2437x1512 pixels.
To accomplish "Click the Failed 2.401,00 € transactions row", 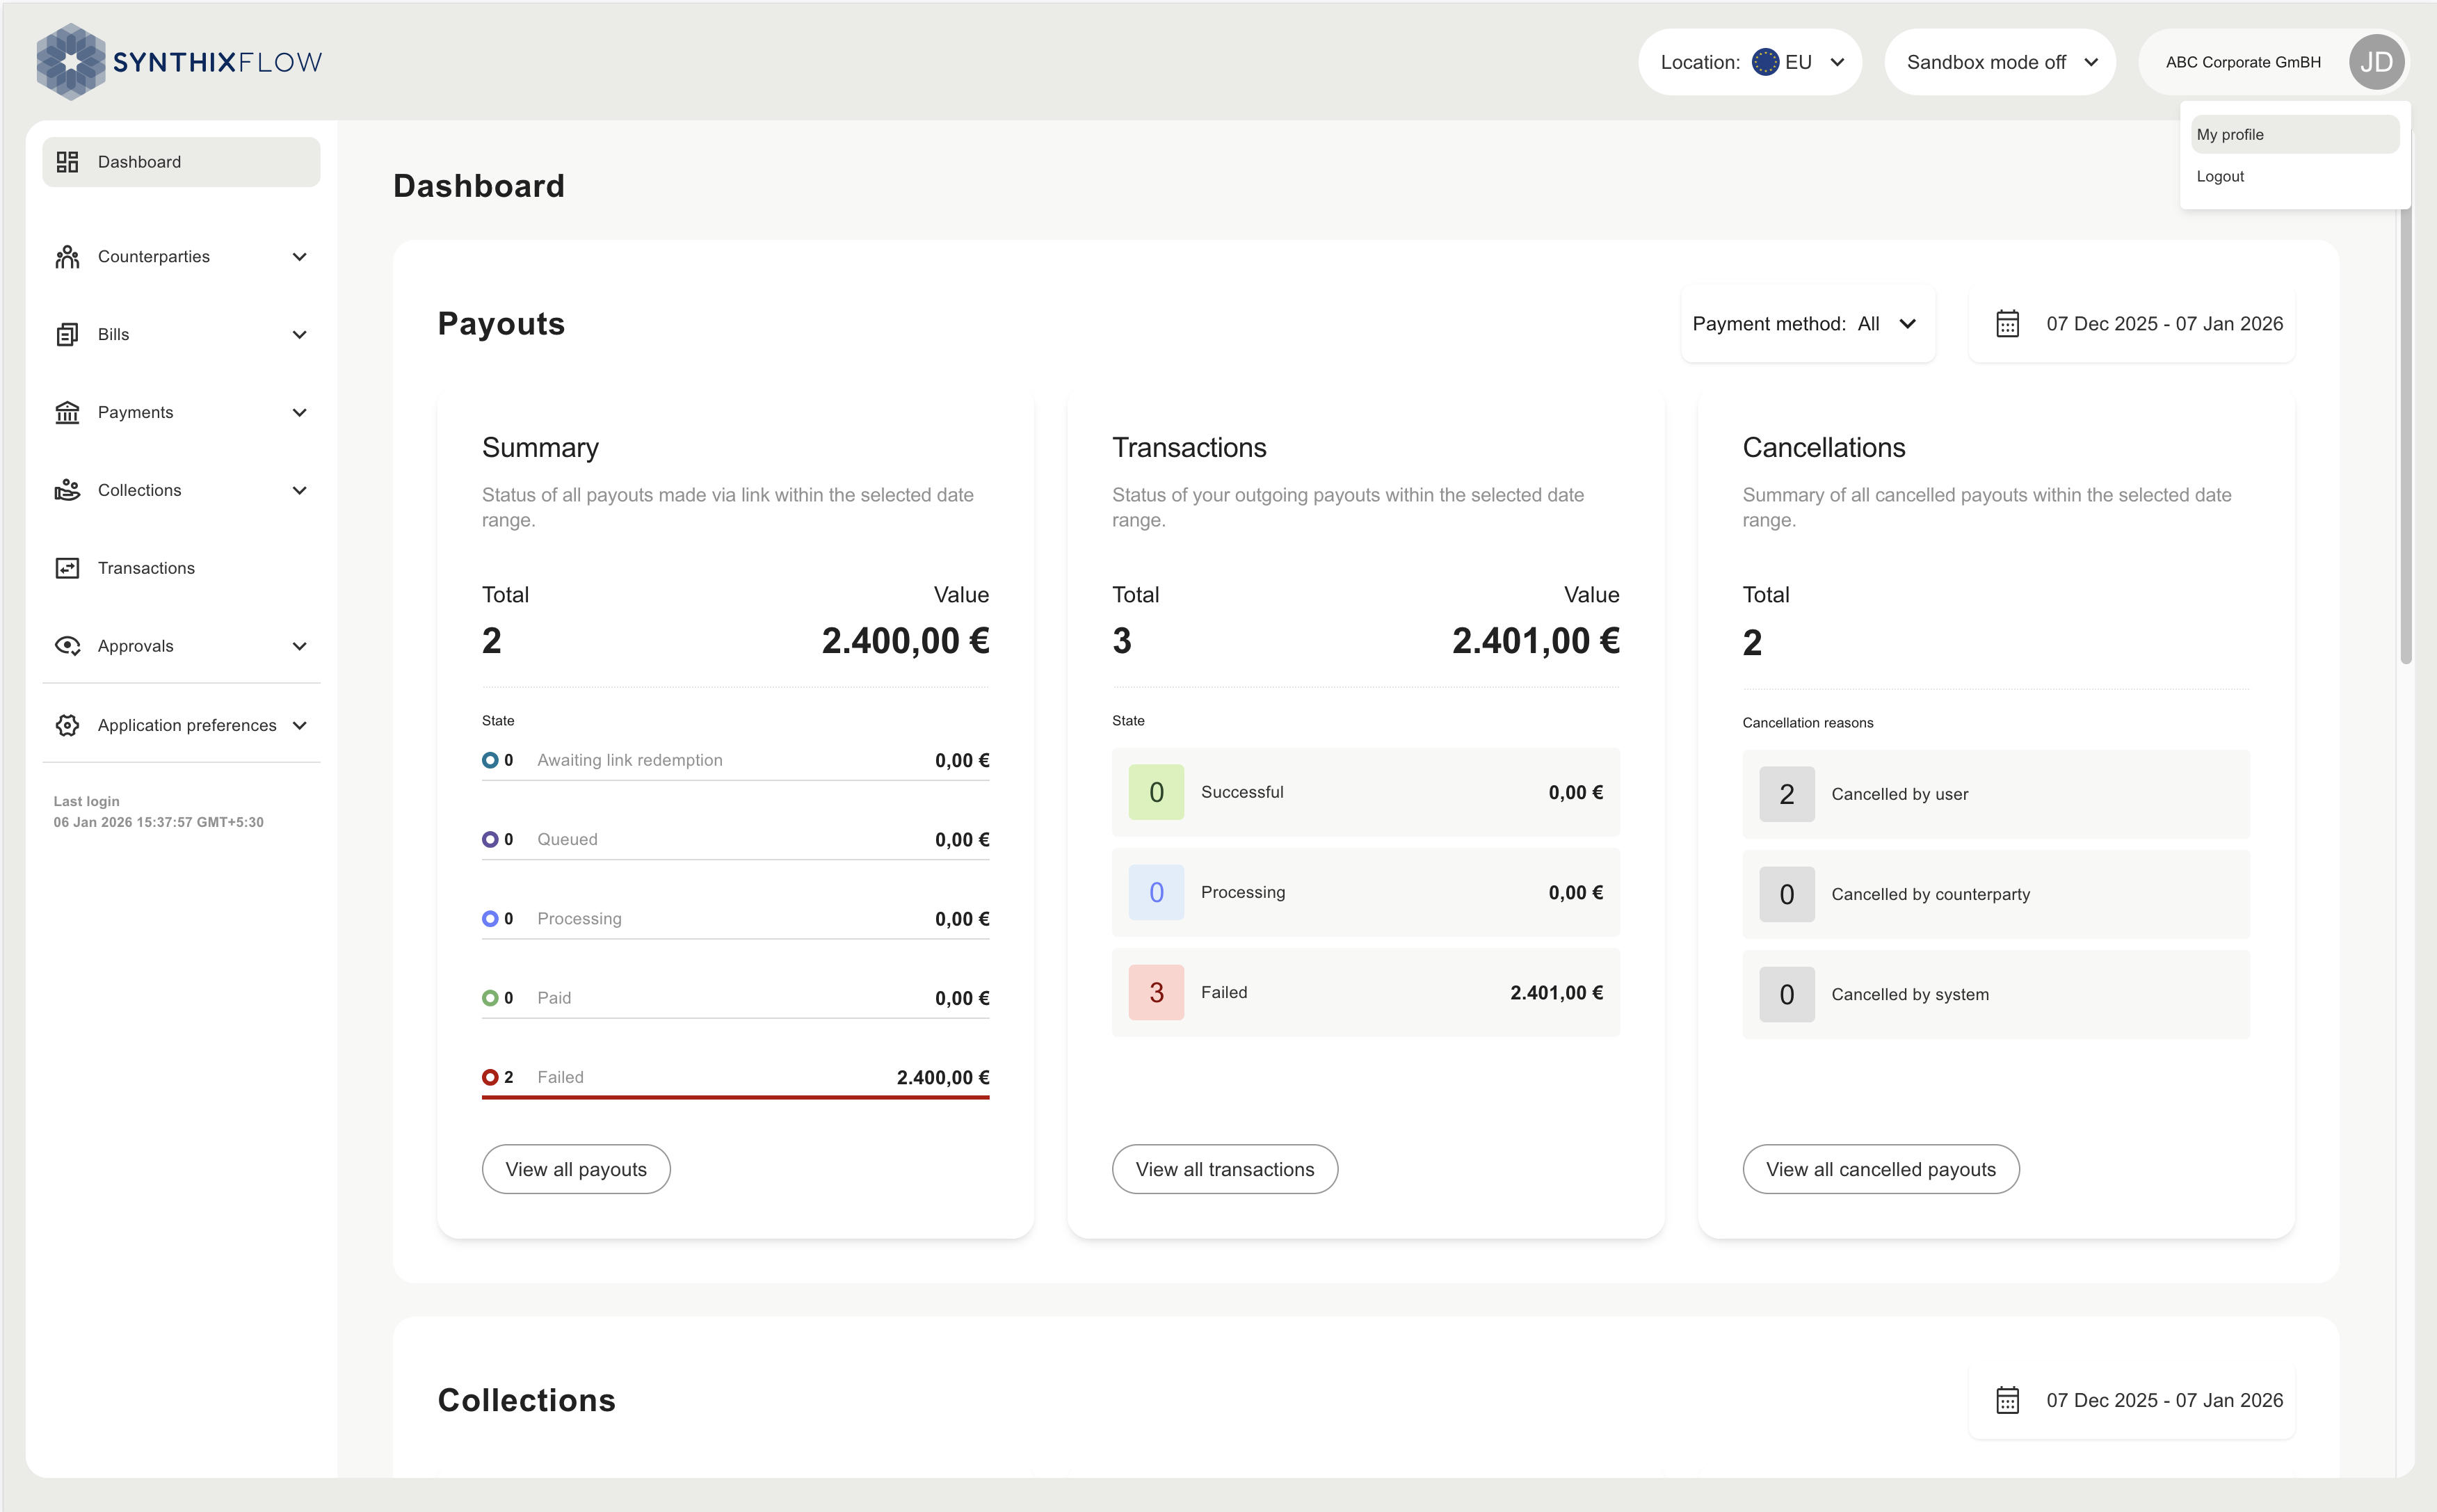I will (x=1366, y=992).
